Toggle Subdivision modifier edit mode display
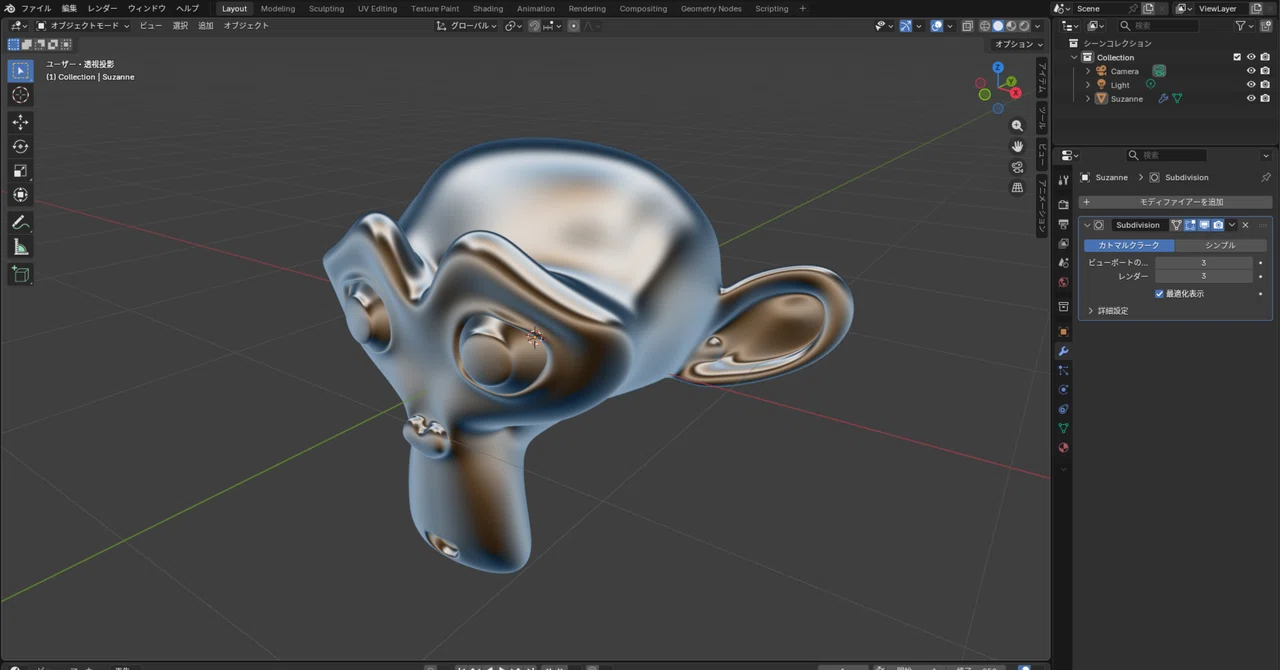 [1190, 225]
